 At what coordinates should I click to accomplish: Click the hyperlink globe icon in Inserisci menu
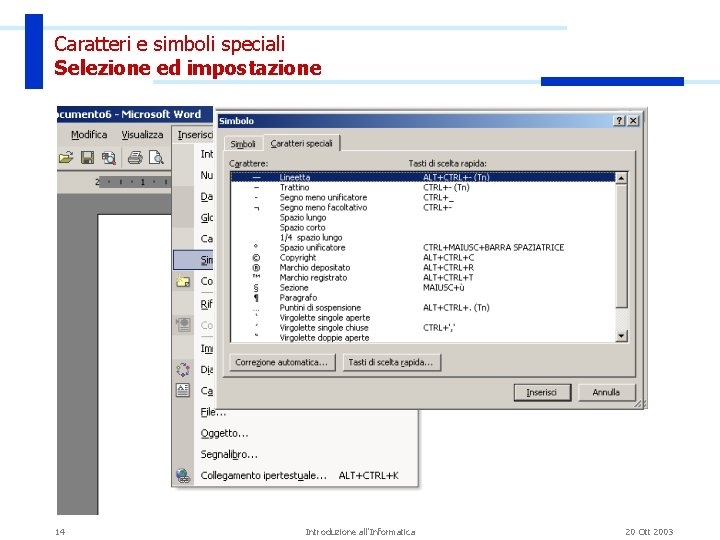(x=183, y=476)
